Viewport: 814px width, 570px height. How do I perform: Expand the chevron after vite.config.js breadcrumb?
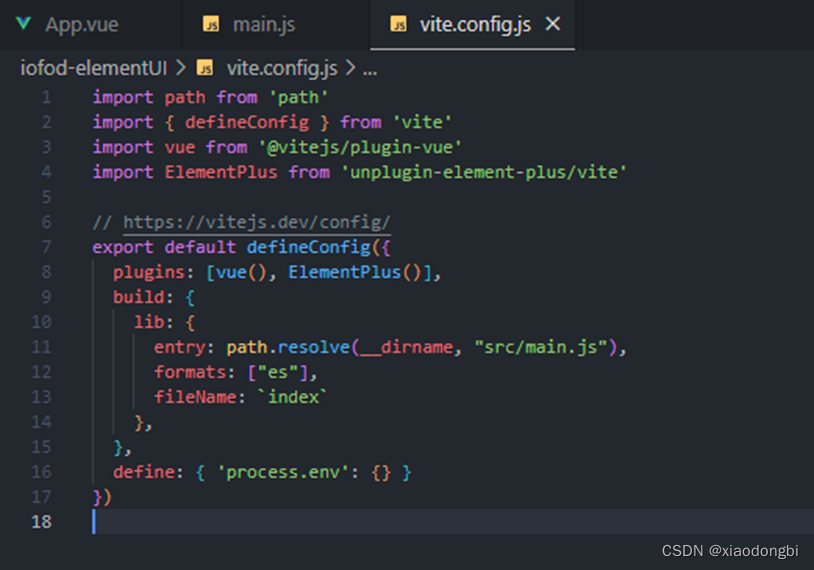click(x=351, y=68)
